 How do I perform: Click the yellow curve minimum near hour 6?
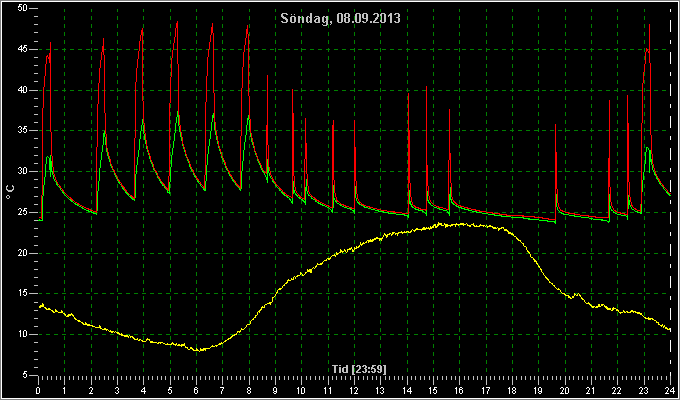pyautogui.click(x=197, y=350)
